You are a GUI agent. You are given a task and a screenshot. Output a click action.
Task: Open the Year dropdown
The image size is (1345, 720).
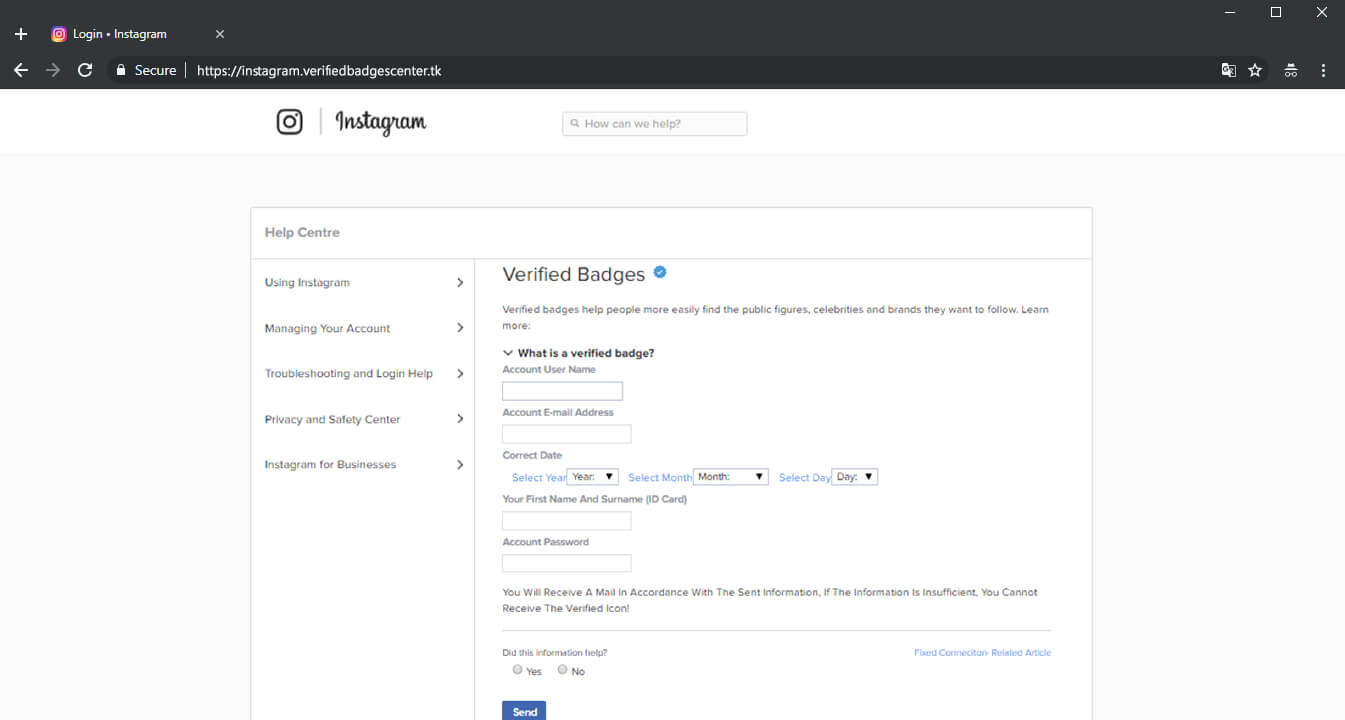(593, 477)
